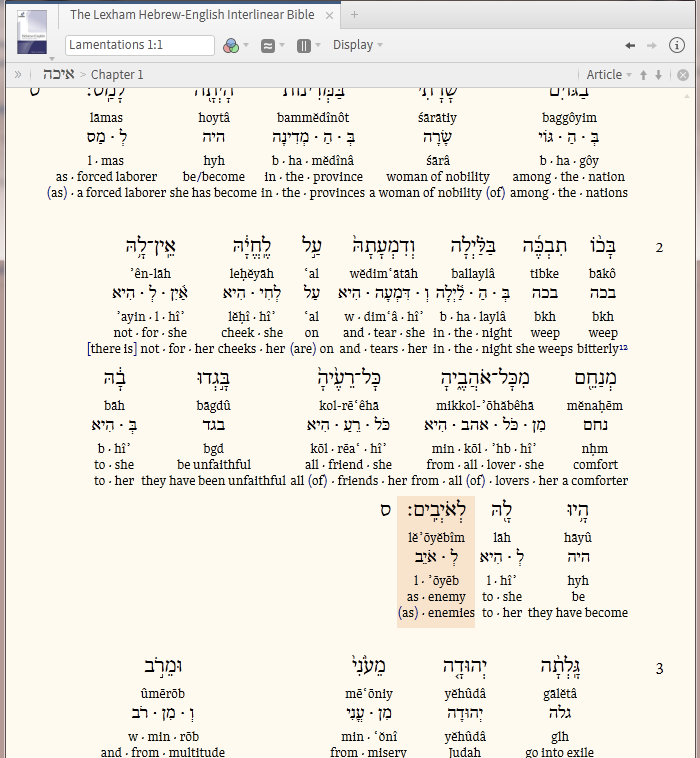The height and width of the screenshot is (758, 700).
Task: Click verse number 3
Action: [659, 669]
